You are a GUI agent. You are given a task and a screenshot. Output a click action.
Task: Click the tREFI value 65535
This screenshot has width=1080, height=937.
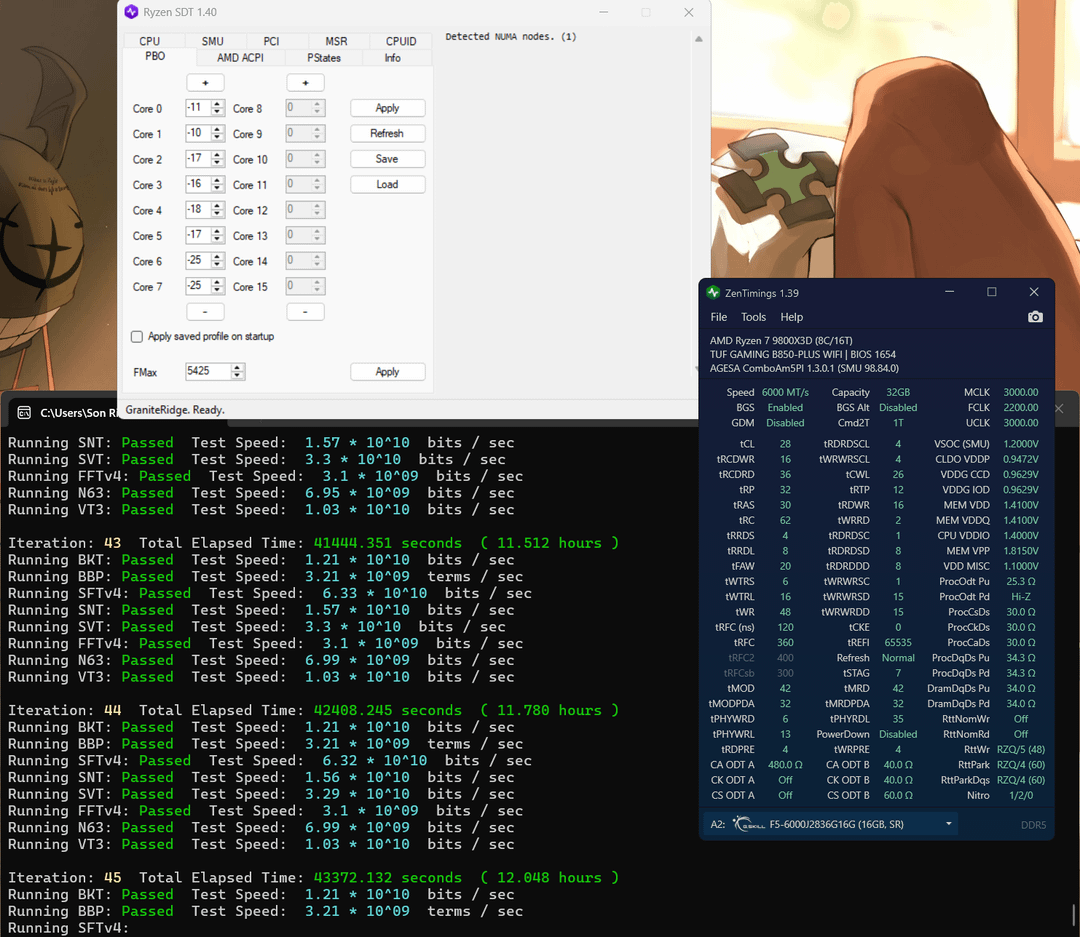coord(898,642)
